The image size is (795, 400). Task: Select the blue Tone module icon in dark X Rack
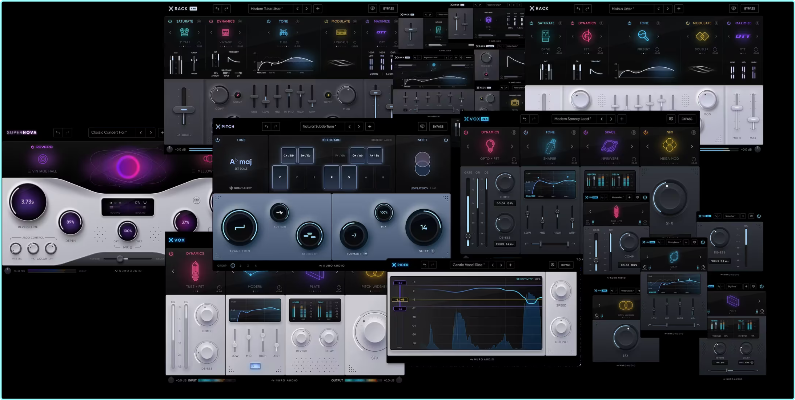[x=283, y=33]
